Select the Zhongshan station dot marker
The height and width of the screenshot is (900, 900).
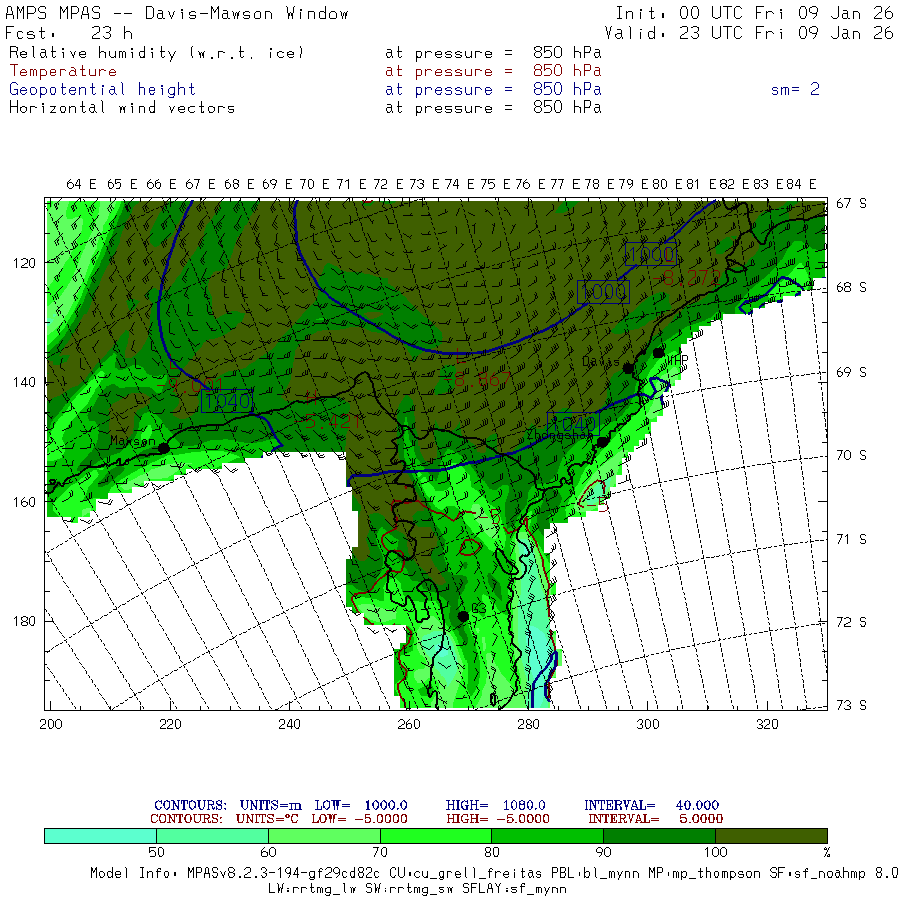click(602, 442)
